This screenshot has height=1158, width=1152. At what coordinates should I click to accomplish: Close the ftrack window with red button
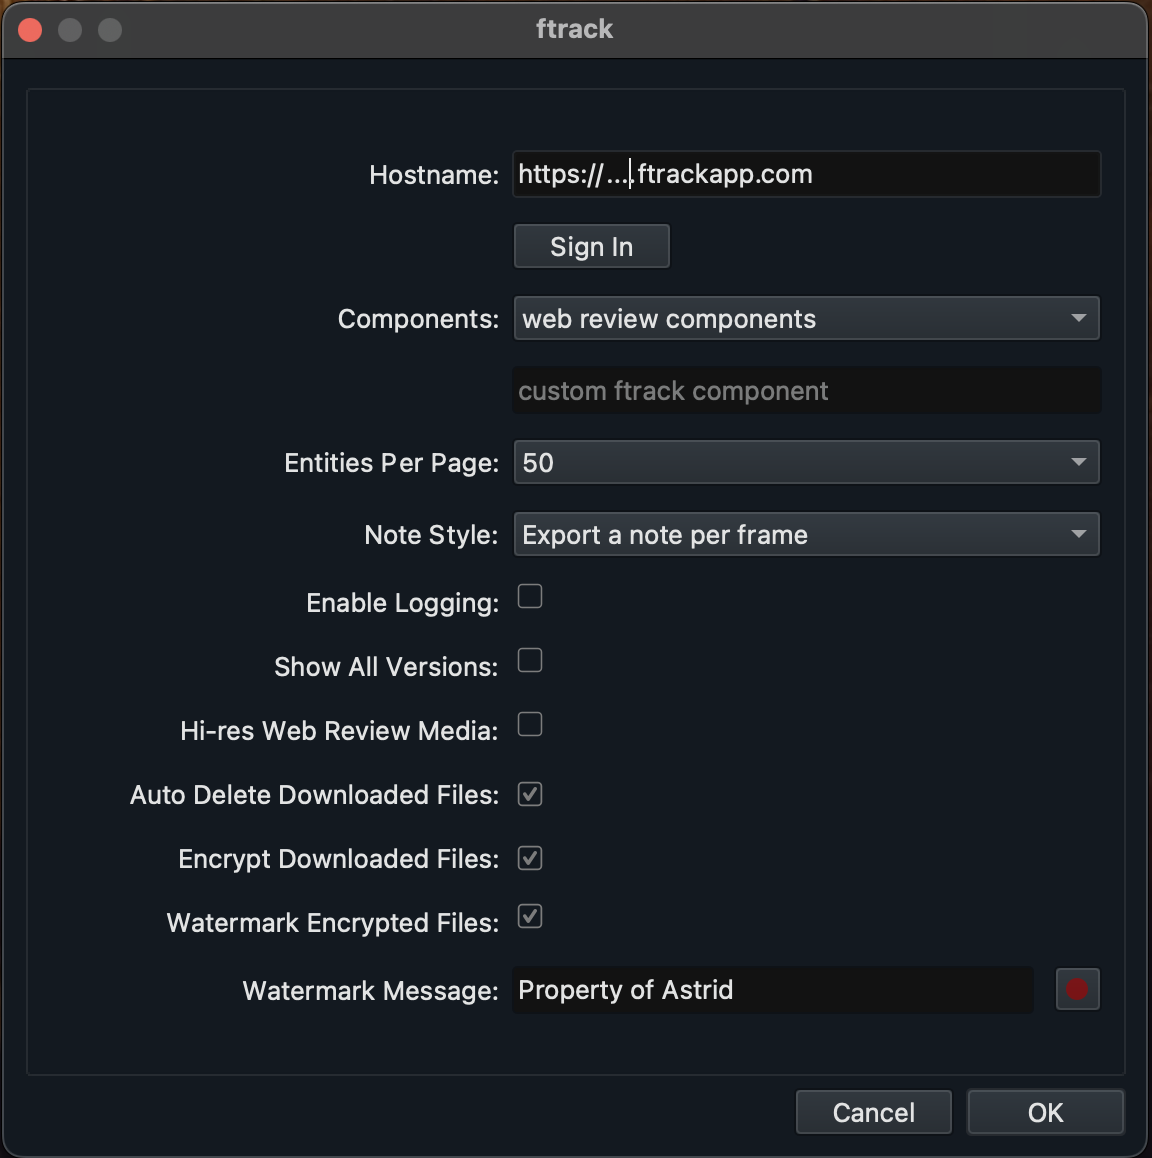tap(30, 30)
